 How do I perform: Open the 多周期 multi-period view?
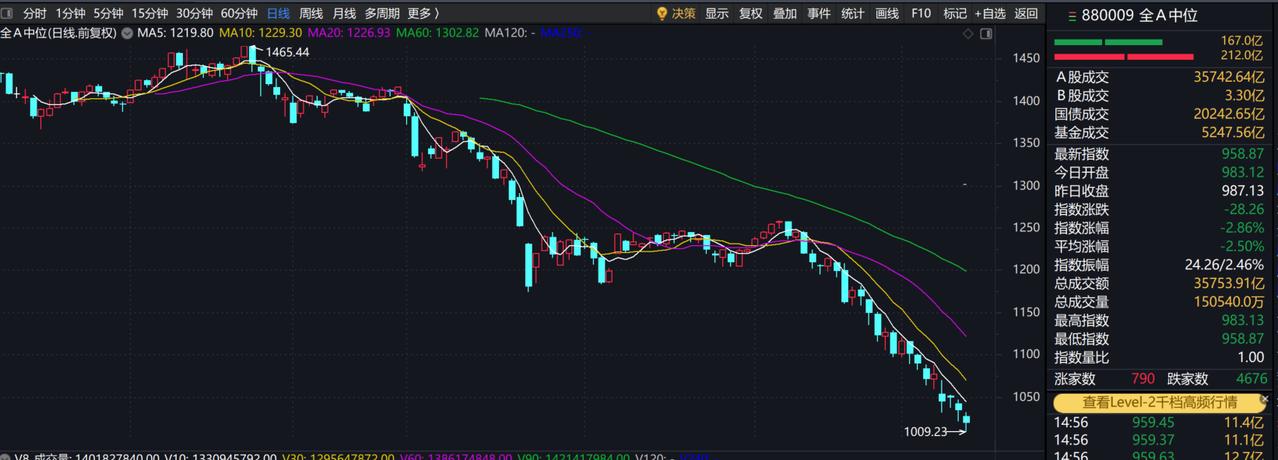click(x=383, y=14)
